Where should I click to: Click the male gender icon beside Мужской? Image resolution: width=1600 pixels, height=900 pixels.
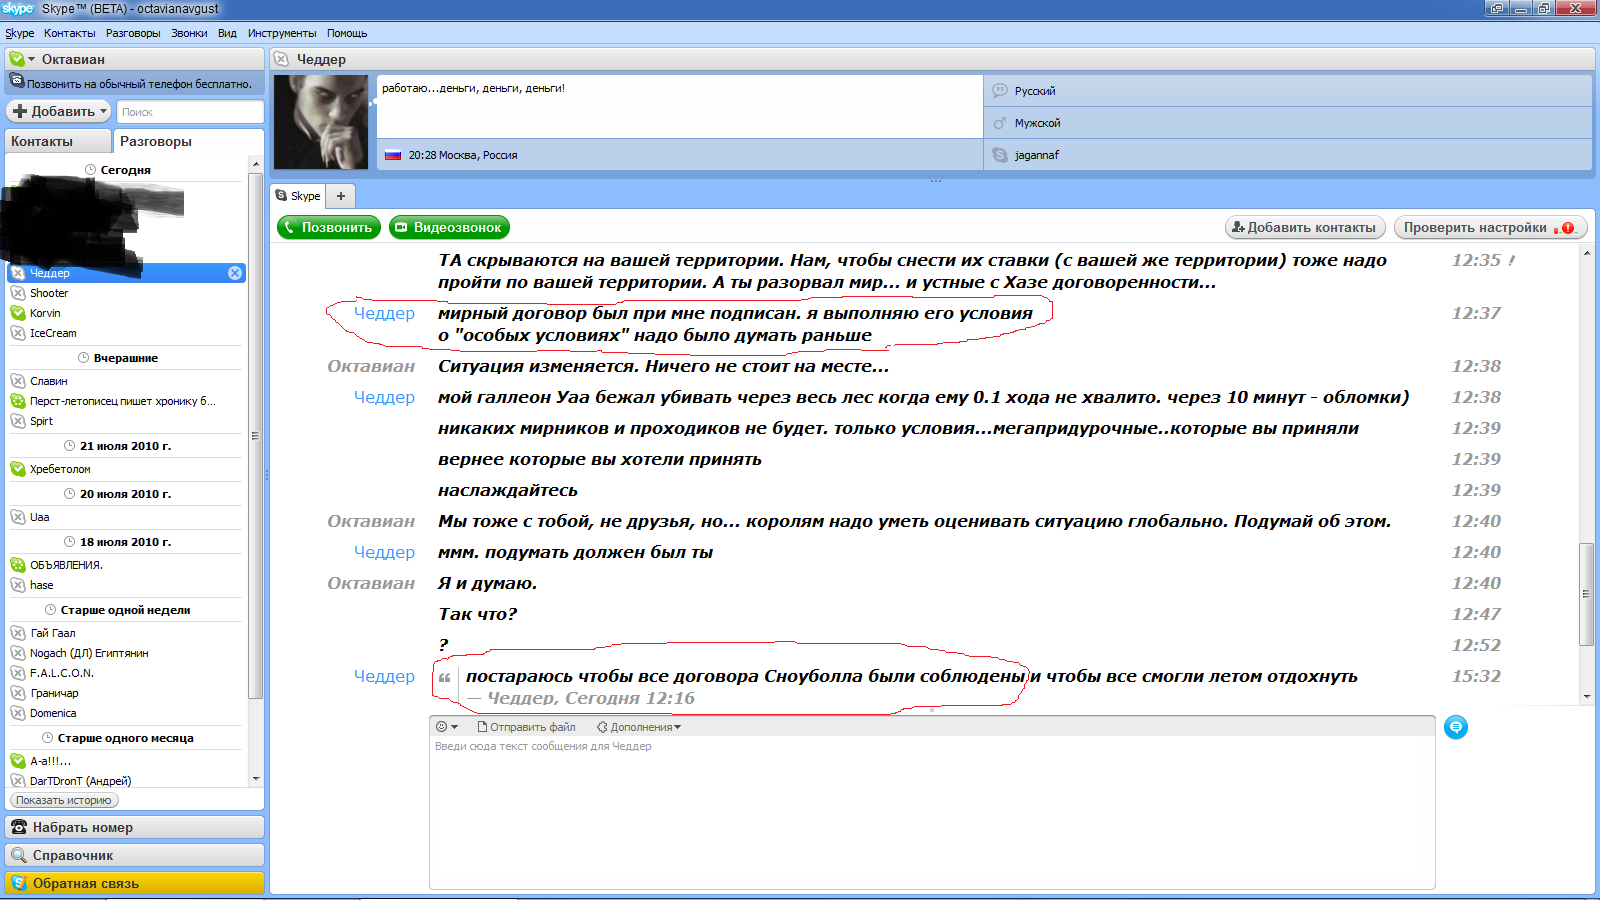(x=1000, y=123)
